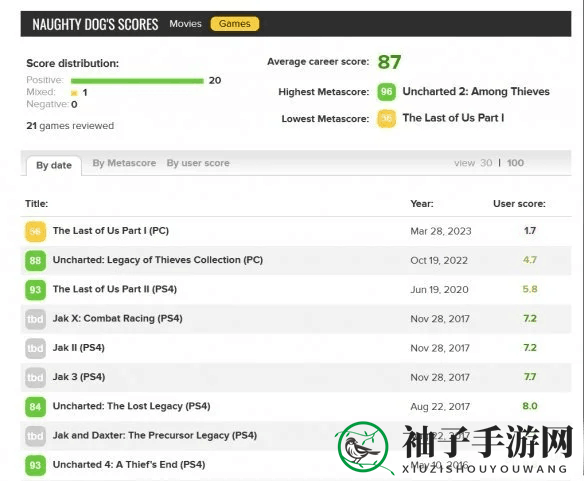Viewport: 584px width, 481px height.
Task: Click the 93 badge for Uncharted 4
Action: [x=35, y=465]
